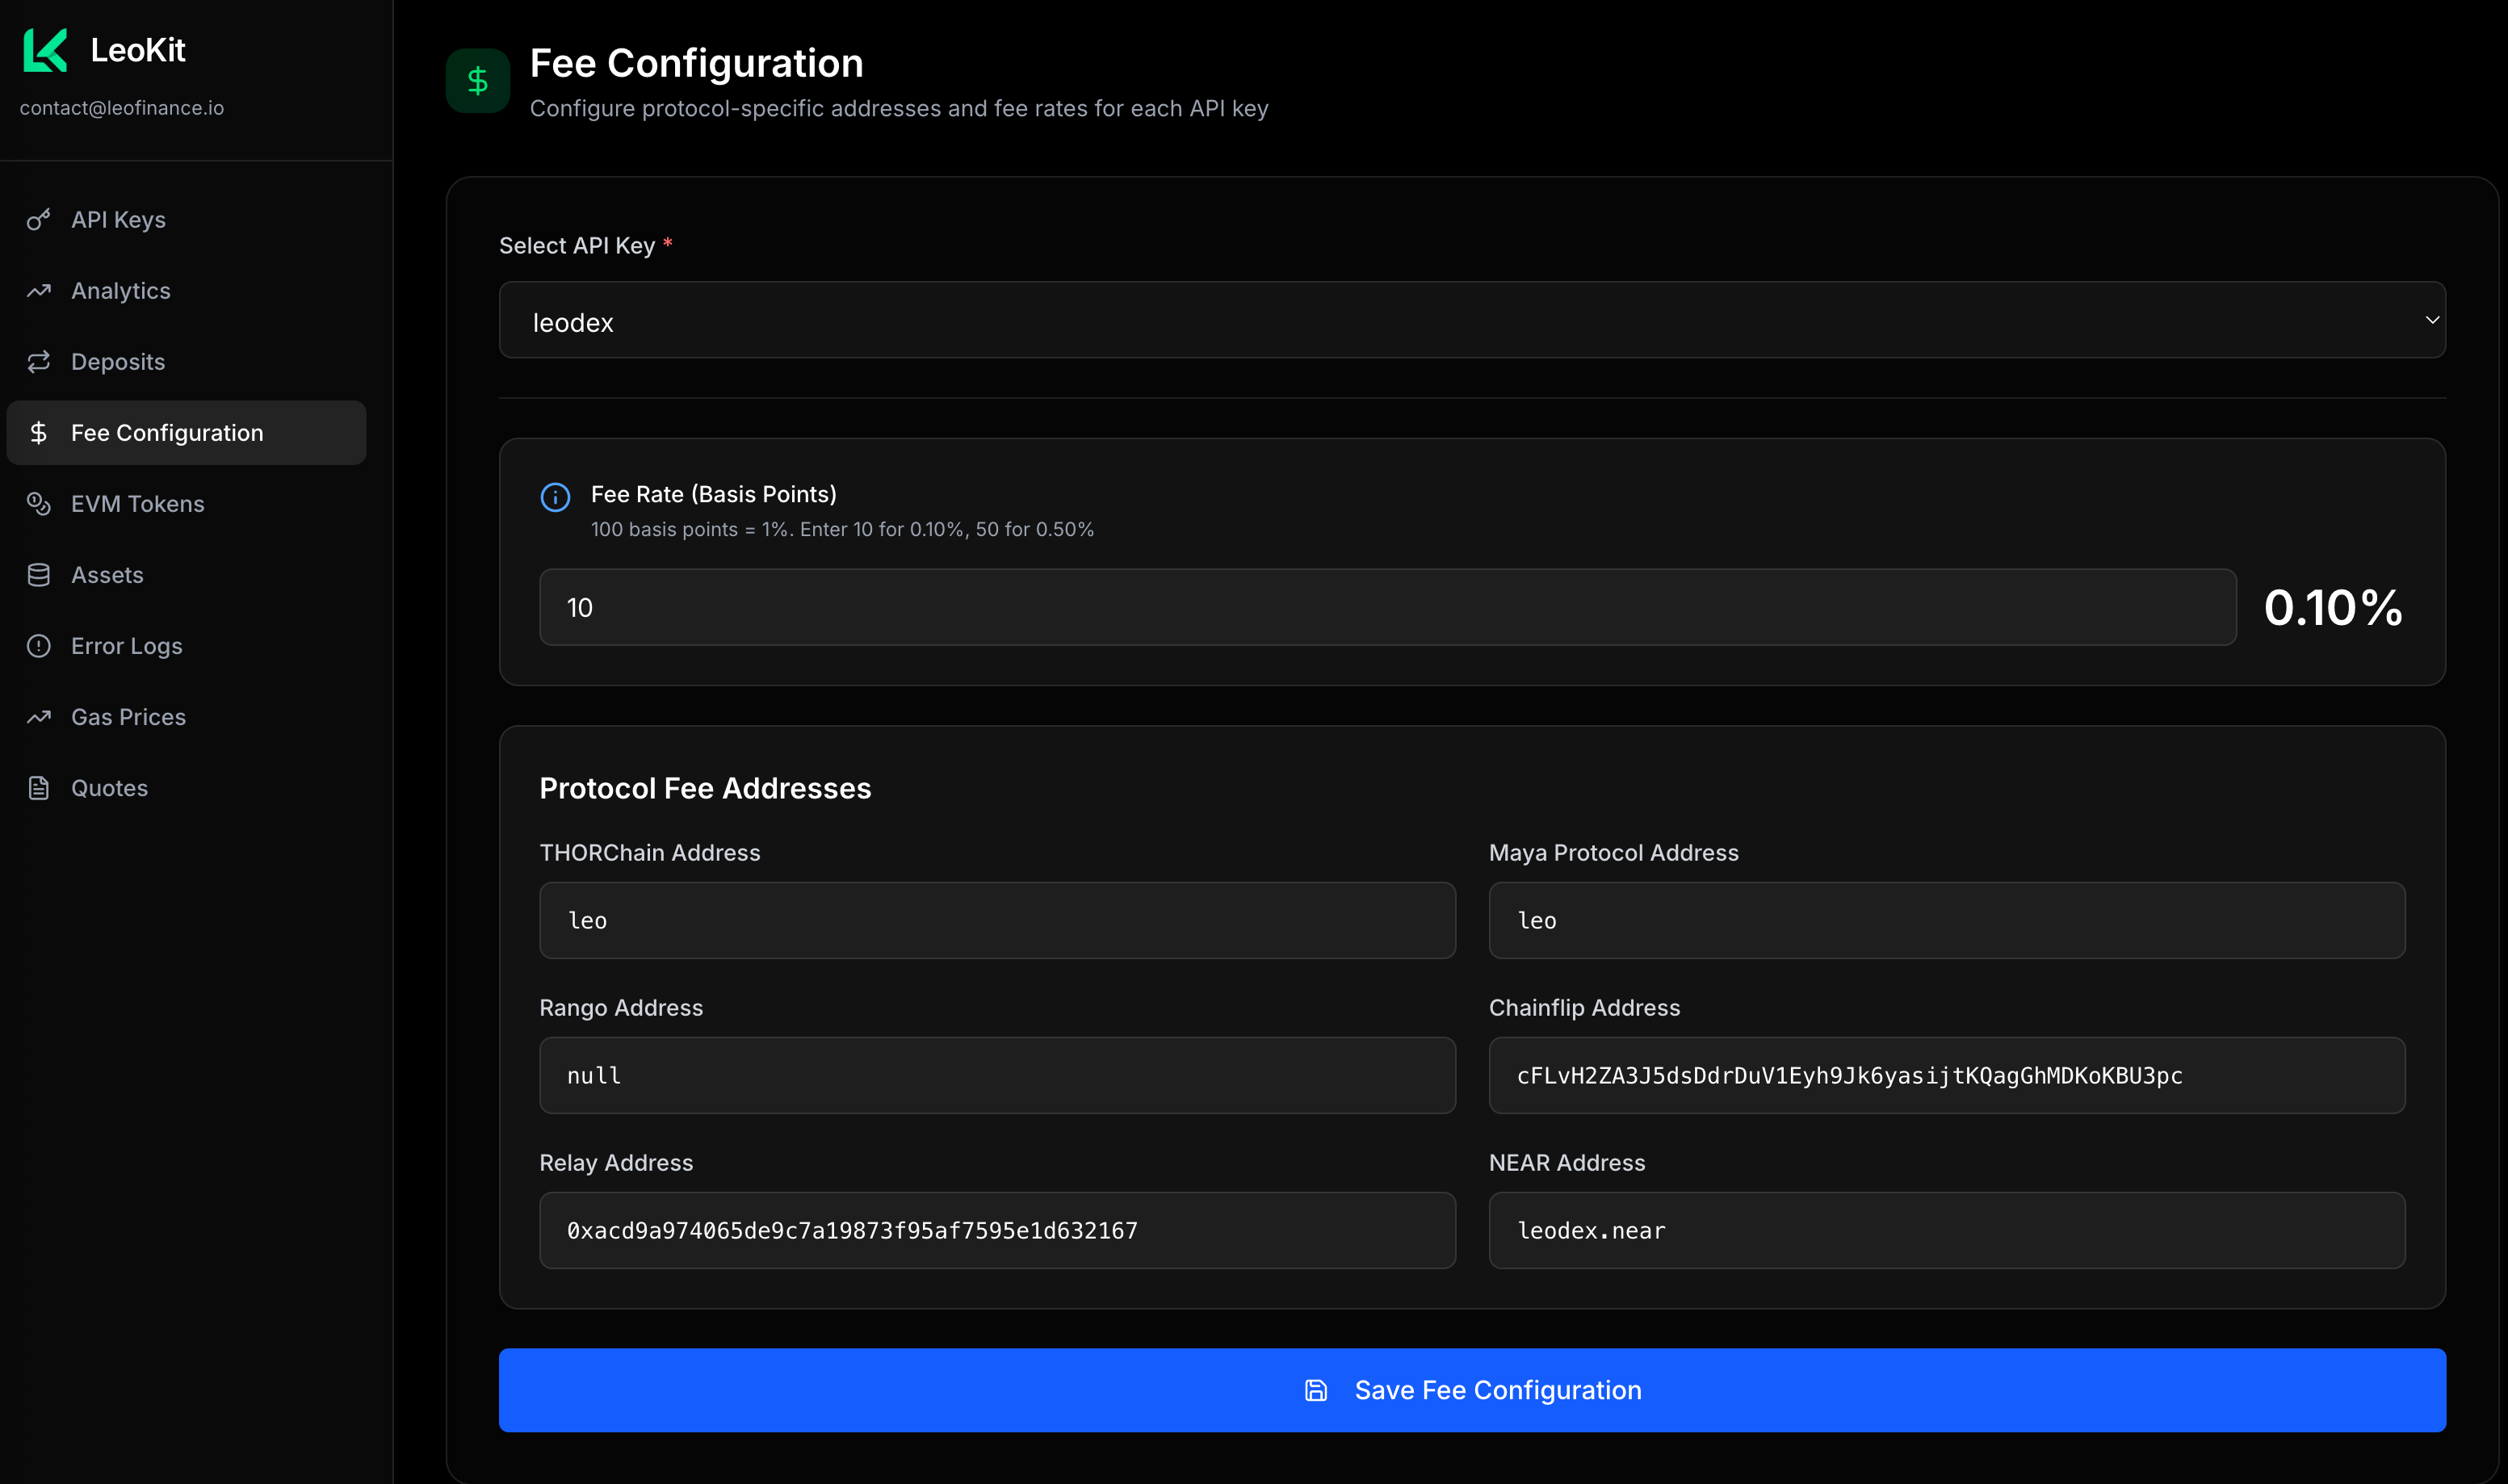Select Fee Configuration sidebar item
Screen dimensions: 2508x1484
pos(167,433)
